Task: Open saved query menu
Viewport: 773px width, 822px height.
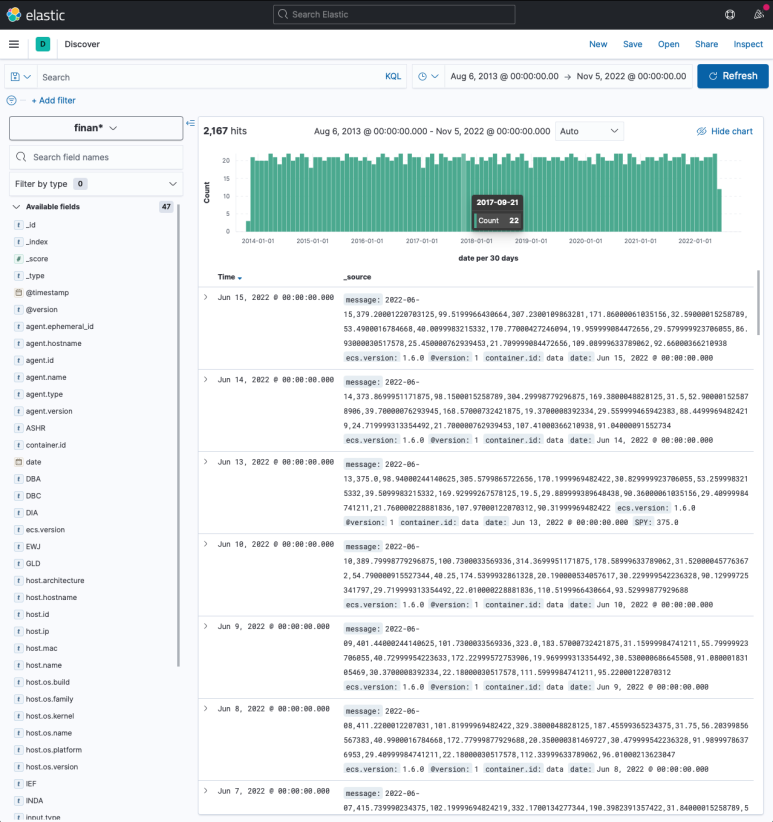Action: (x=21, y=77)
